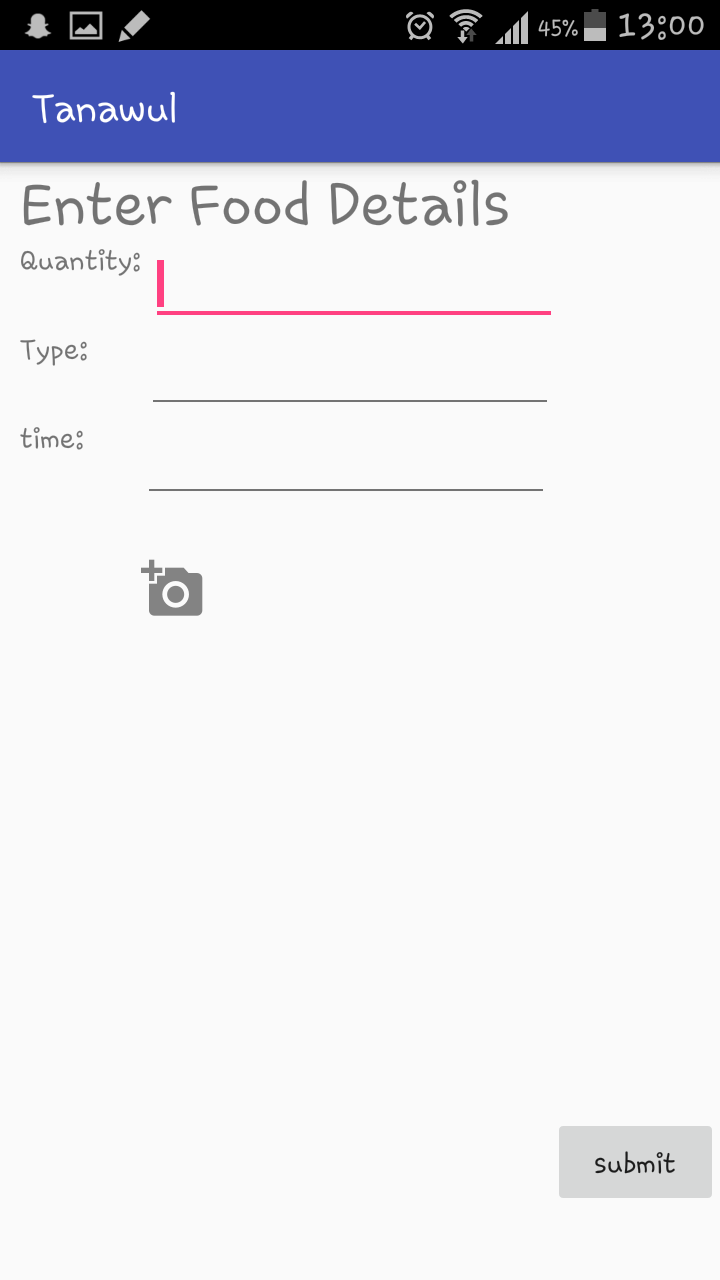Select the Type input field
This screenshot has width=720, height=1280.
[350, 373]
